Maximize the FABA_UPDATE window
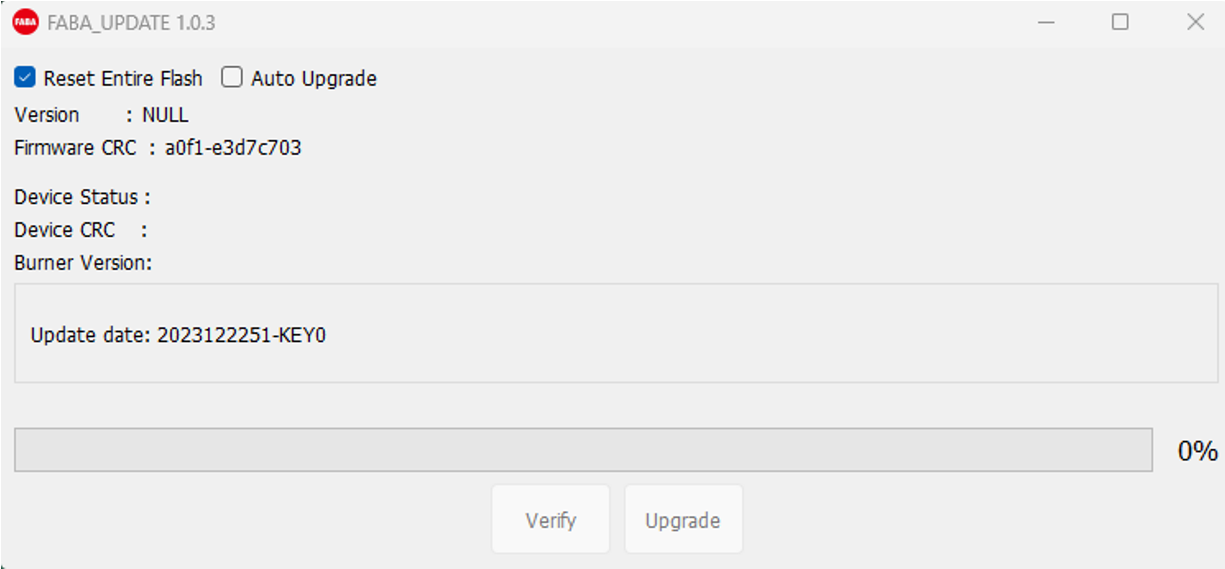The height and width of the screenshot is (569, 1225). pos(1120,22)
